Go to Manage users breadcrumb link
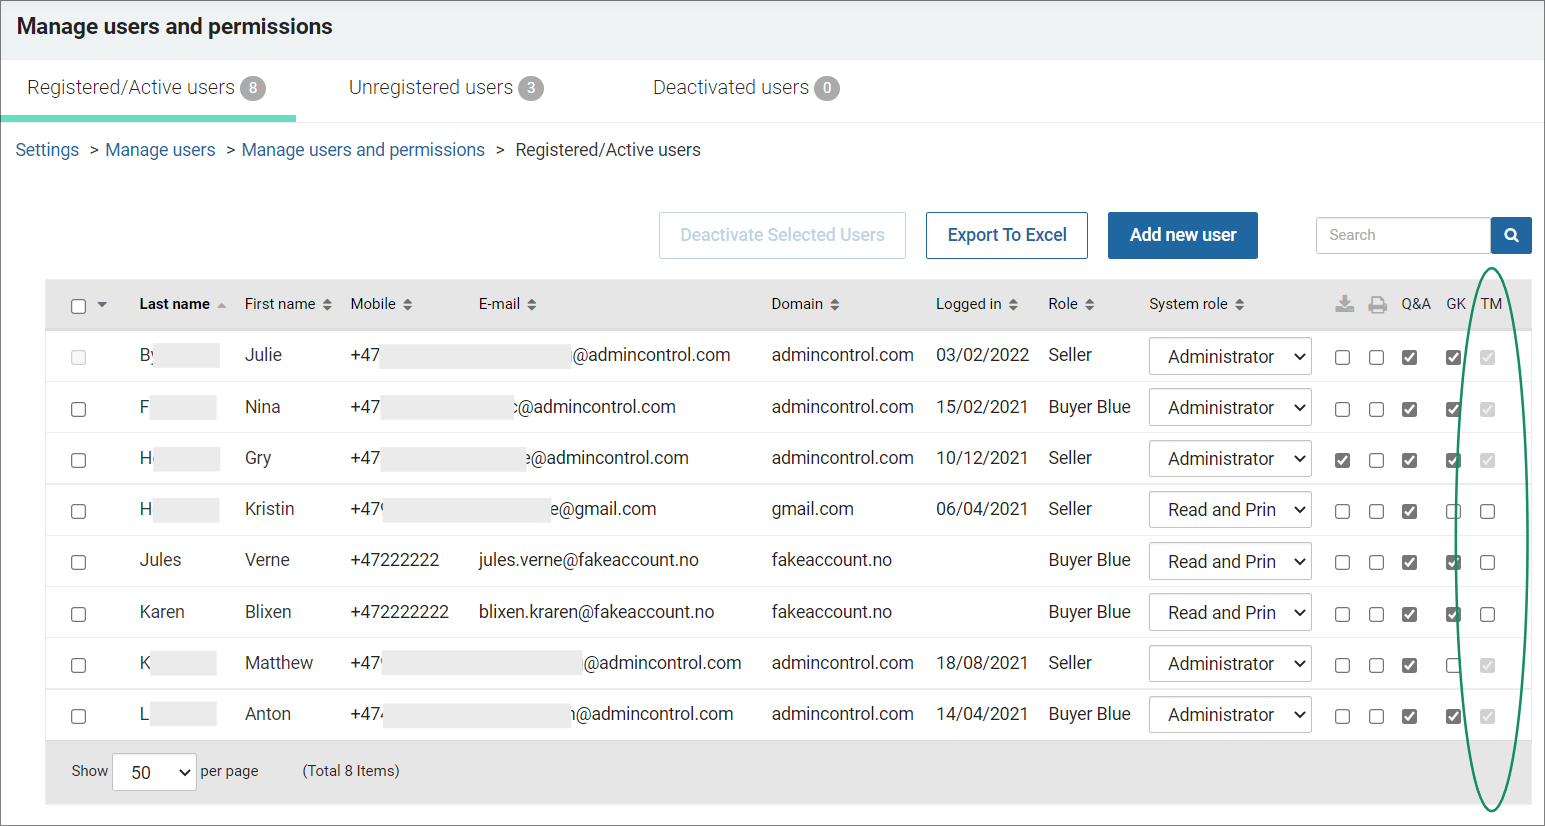The image size is (1545, 826). [x=160, y=150]
